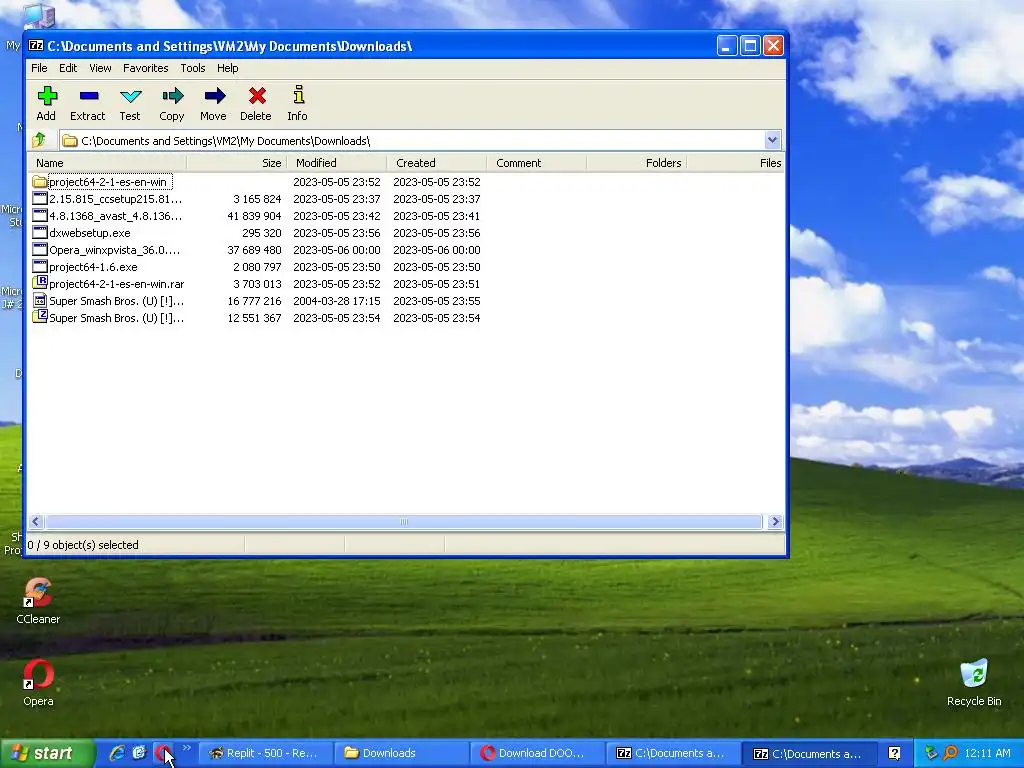Click the address path input field
This screenshot has width=1024, height=768.
[x=413, y=140]
